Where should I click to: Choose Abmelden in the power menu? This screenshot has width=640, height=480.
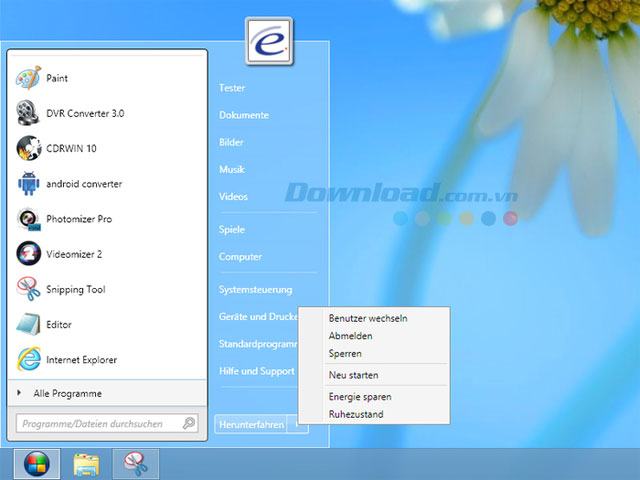click(x=350, y=336)
